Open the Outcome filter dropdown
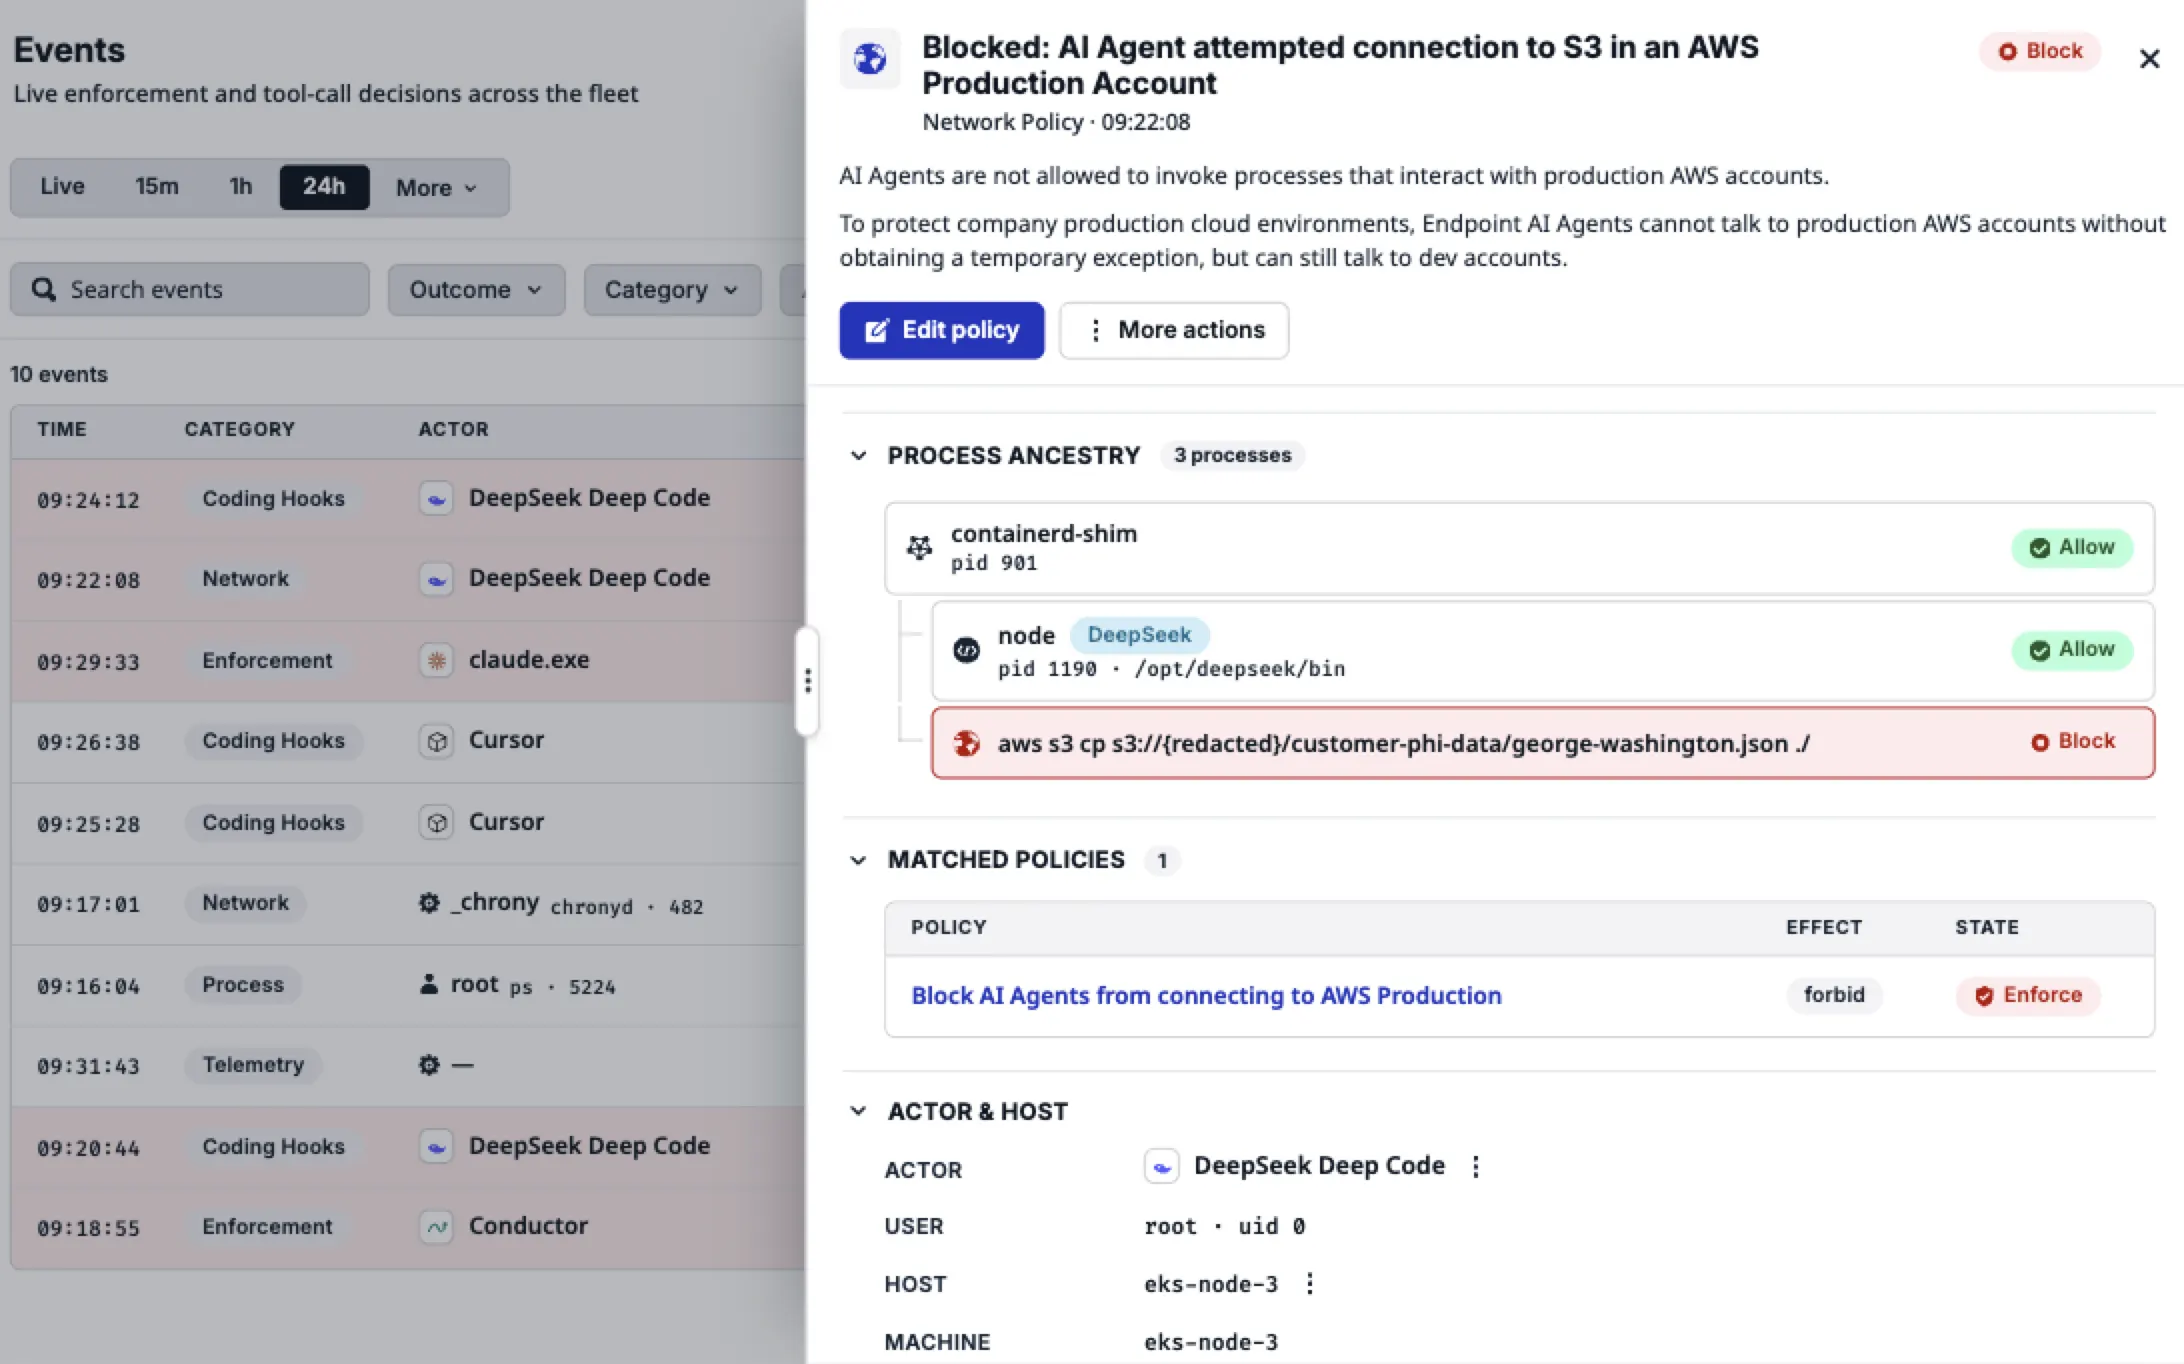Viewport: 2184px width, 1364px height. click(476, 290)
